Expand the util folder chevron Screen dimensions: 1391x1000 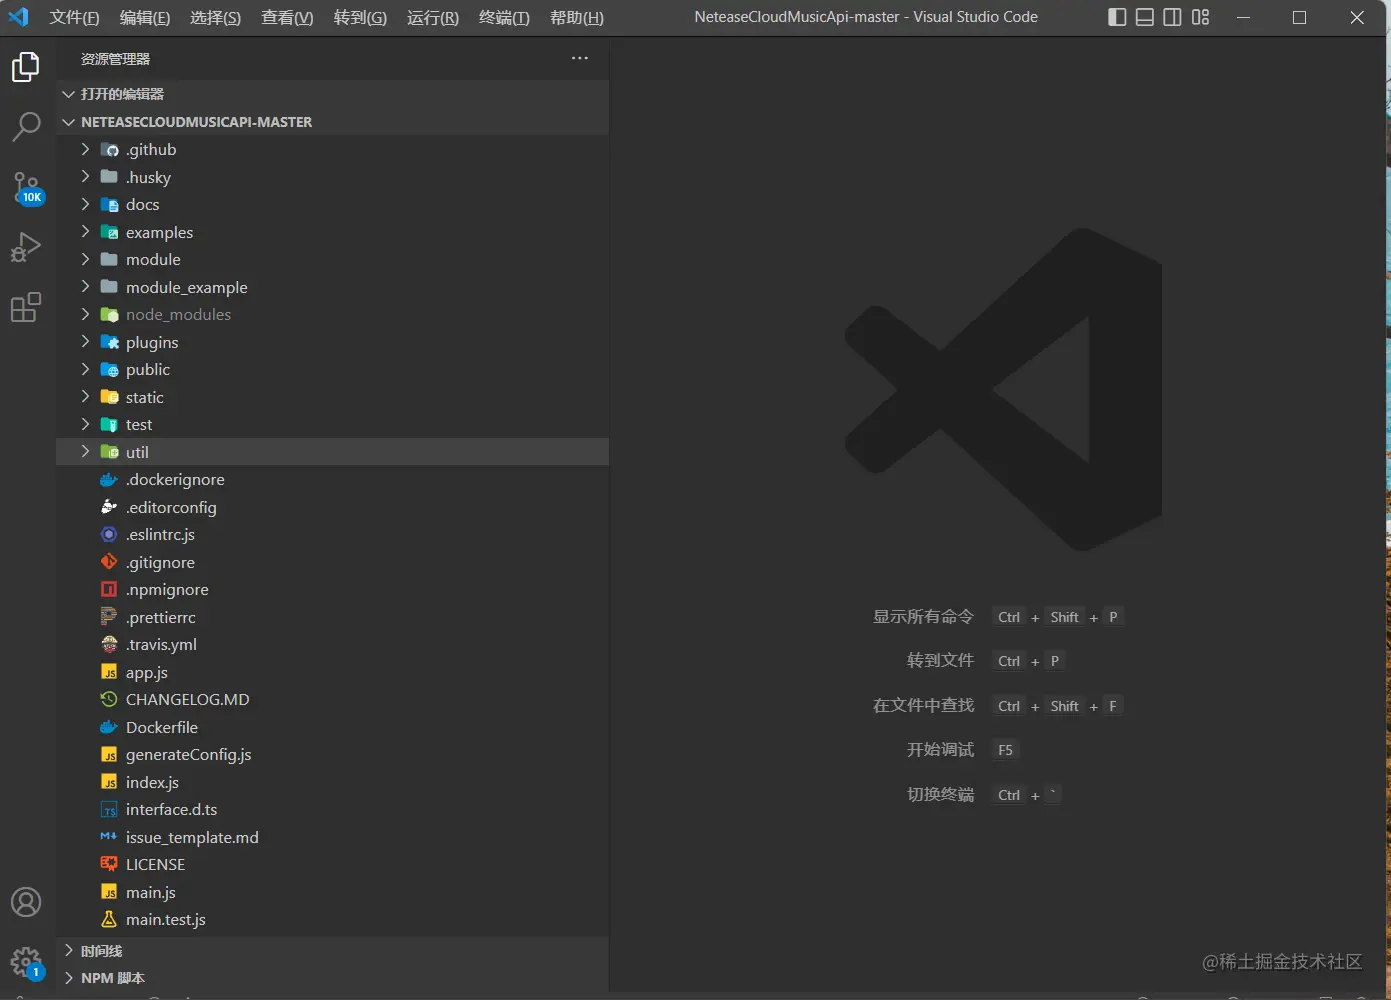85,452
